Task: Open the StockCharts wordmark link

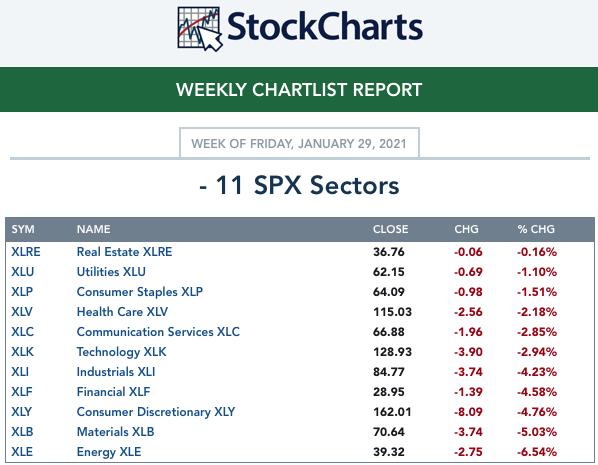Action: tap(325, 27)
